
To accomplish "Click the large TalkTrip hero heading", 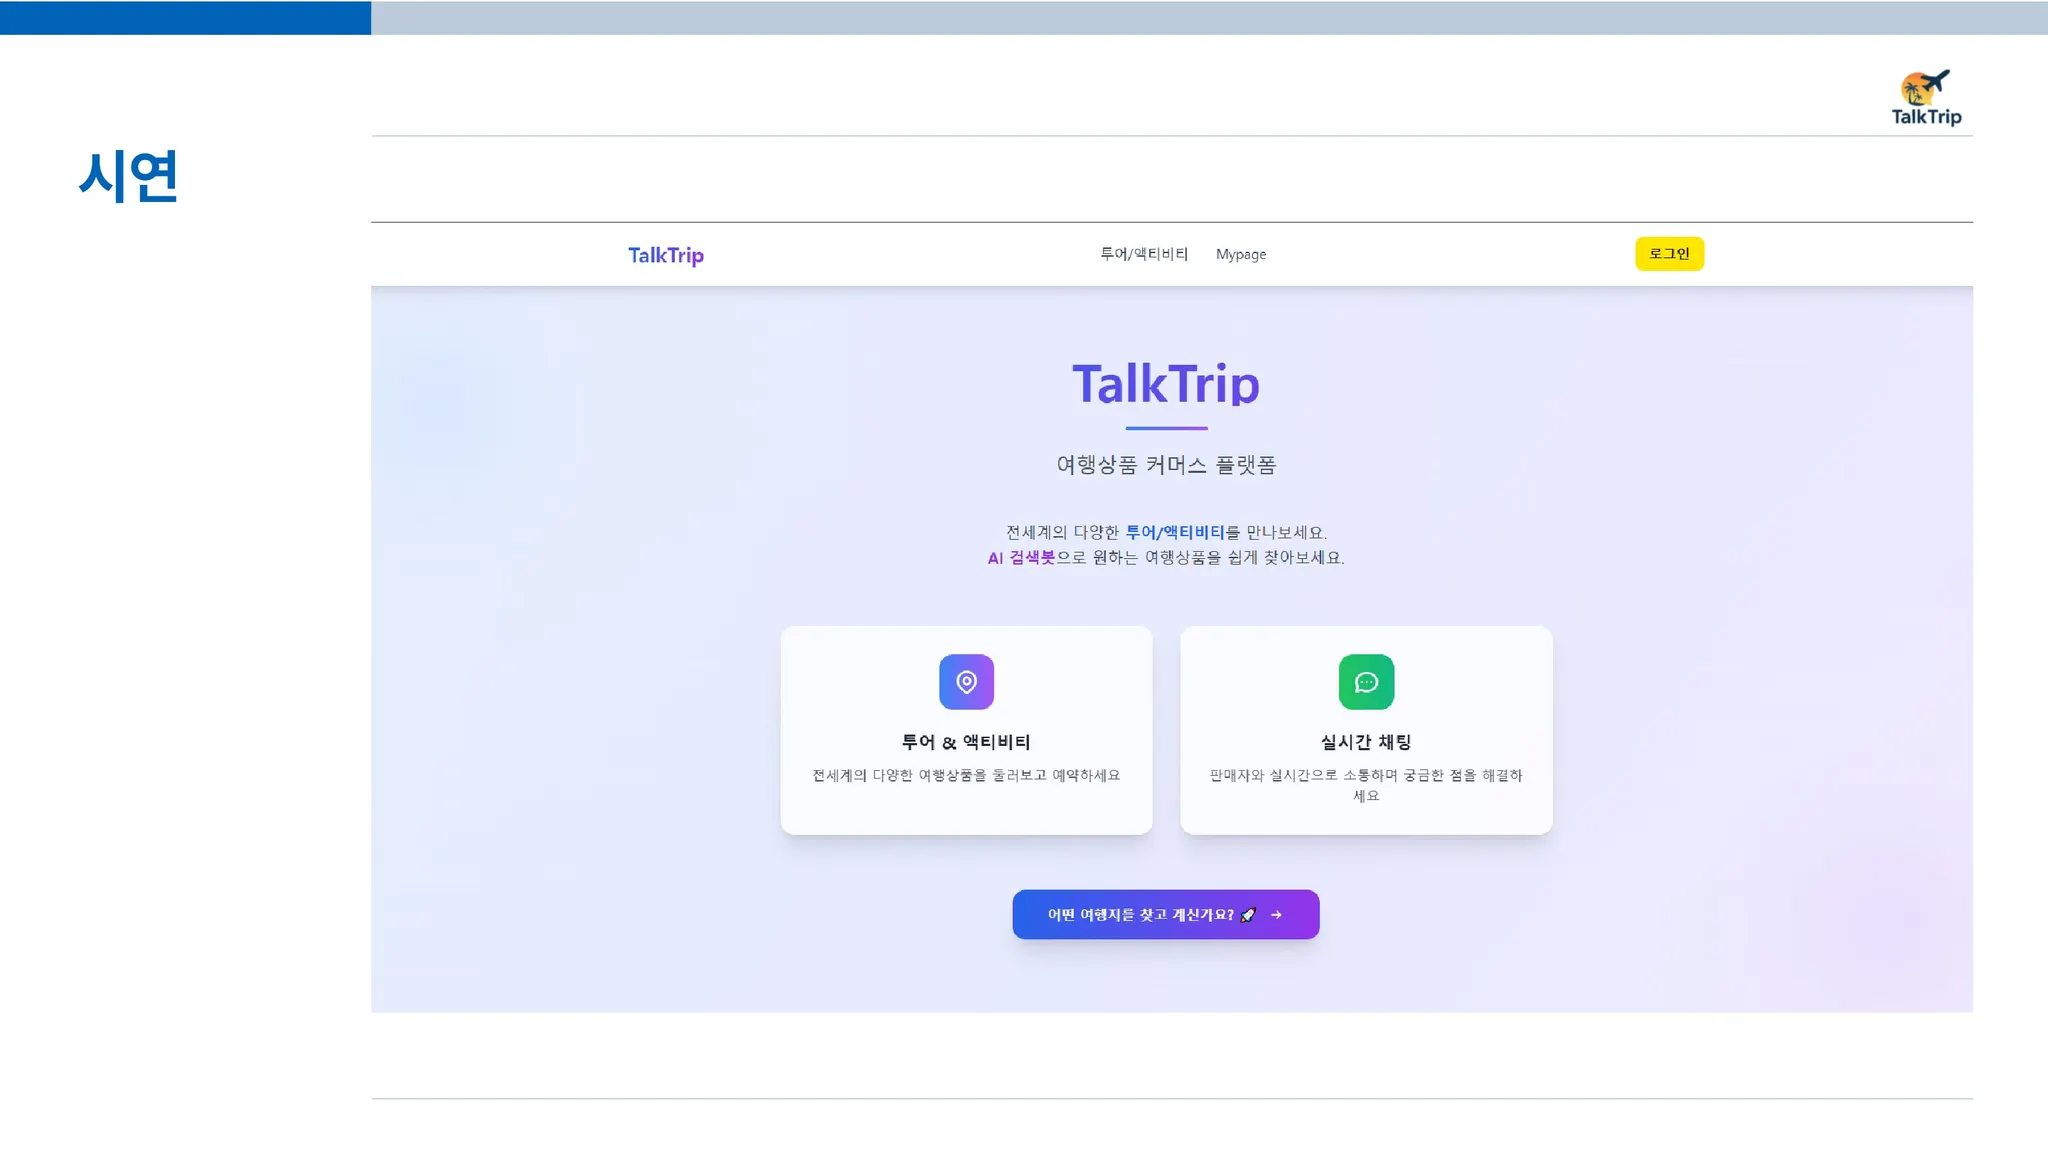I will click(x=1166, y=384).
